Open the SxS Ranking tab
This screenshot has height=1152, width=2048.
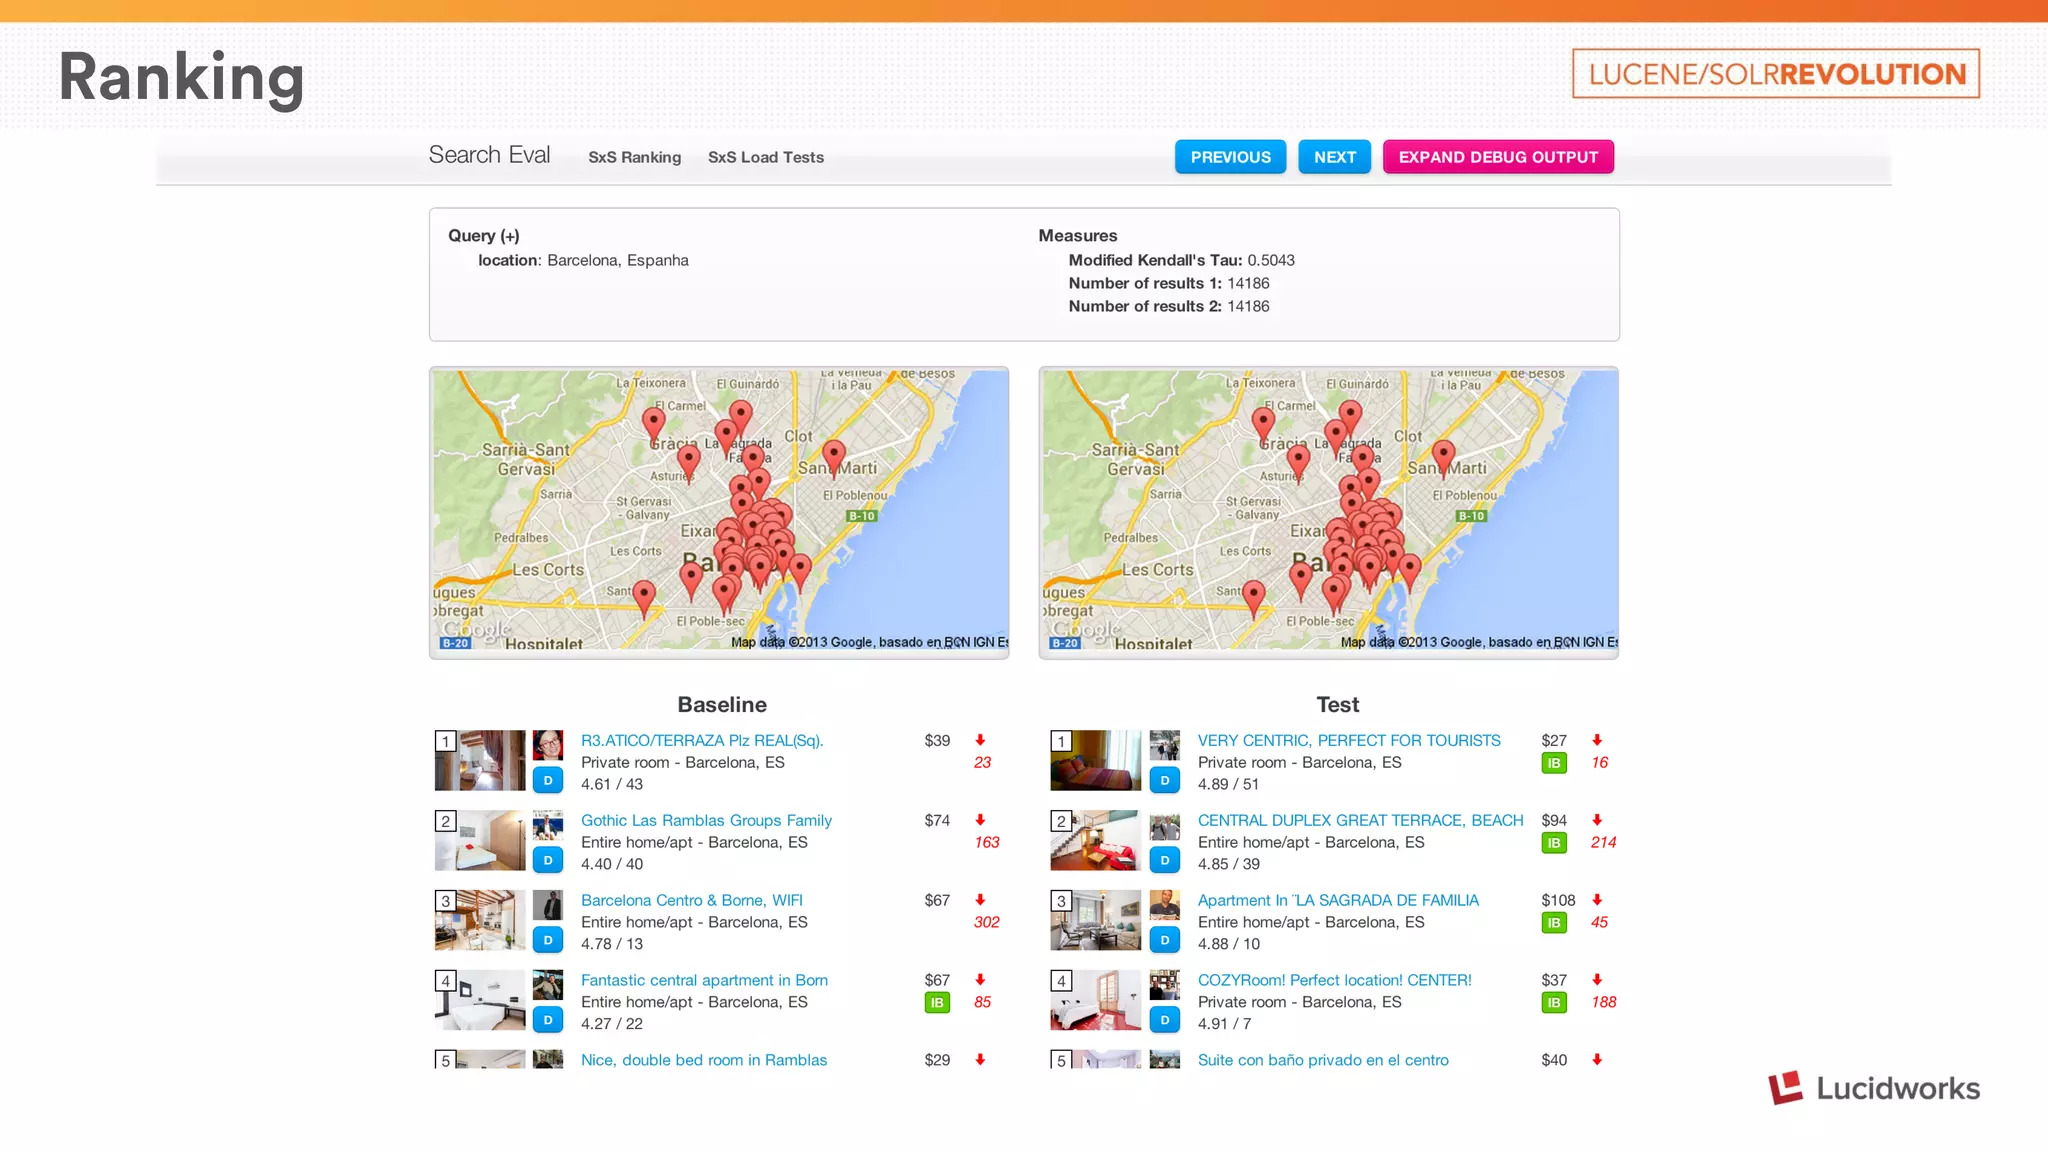tap(634, 157)
